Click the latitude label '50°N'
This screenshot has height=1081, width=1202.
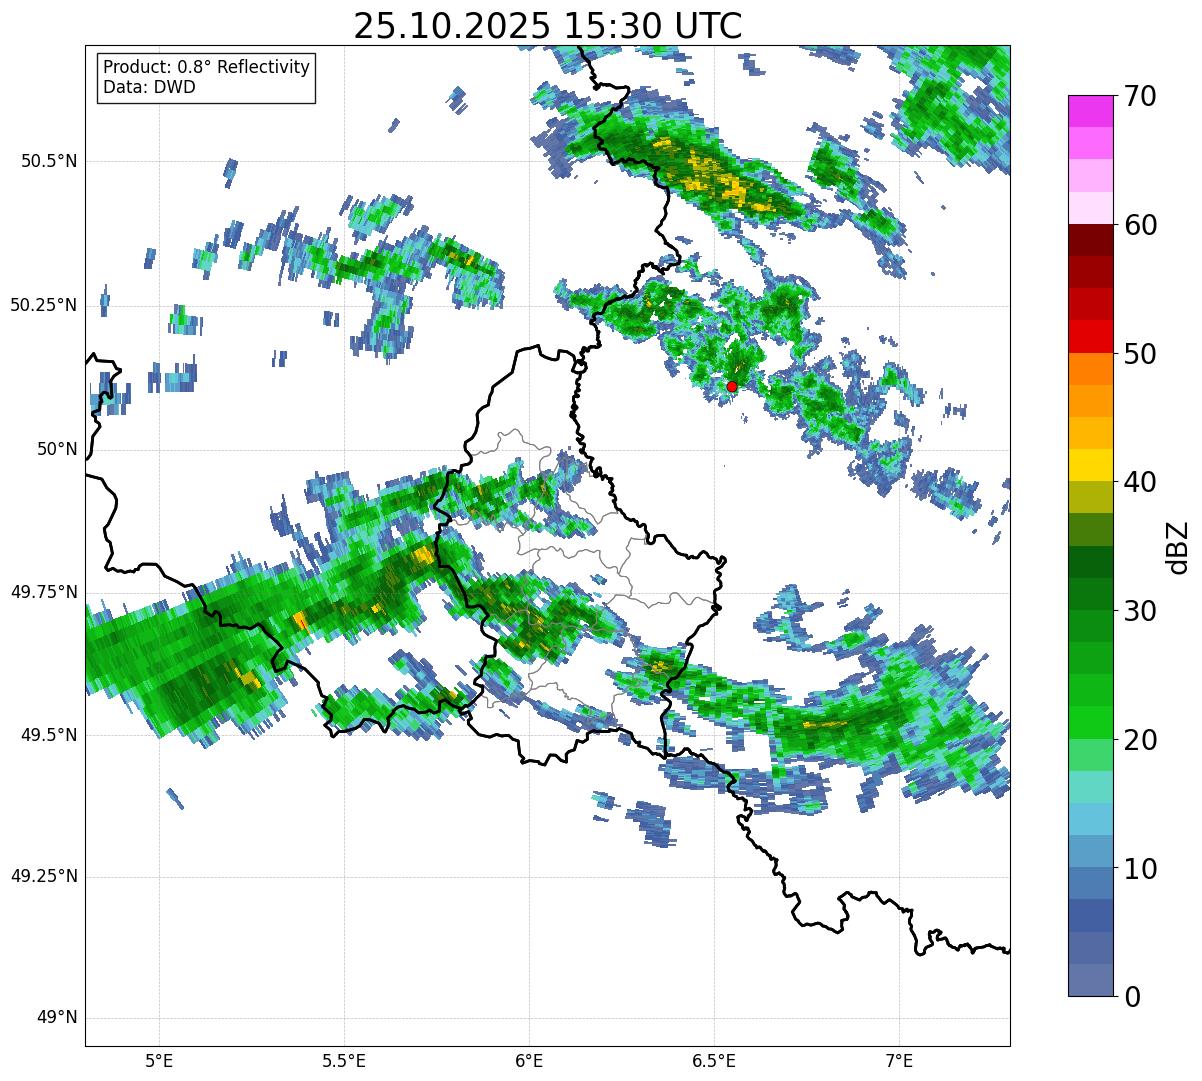click(56, 449)
